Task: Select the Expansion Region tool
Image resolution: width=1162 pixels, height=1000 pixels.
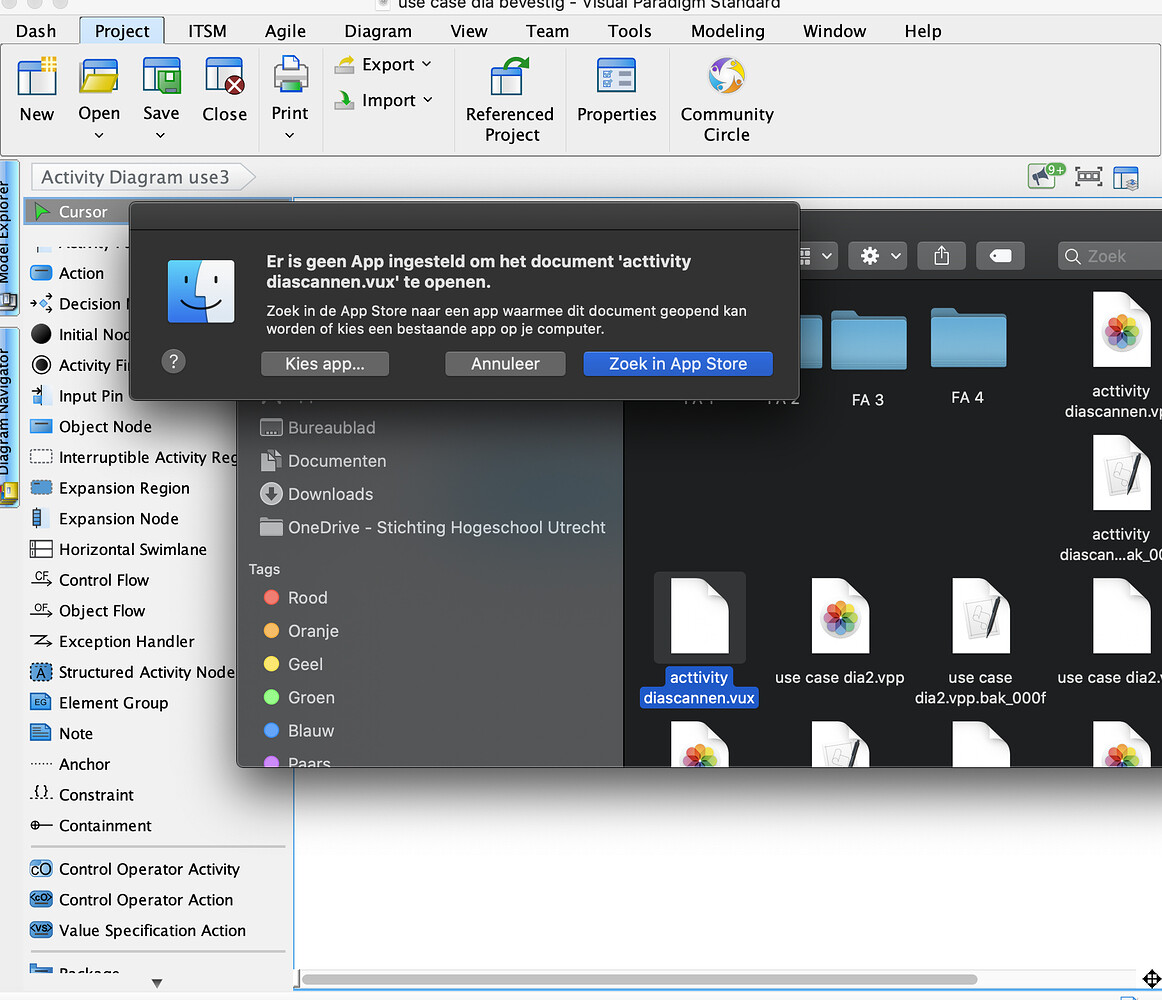Action: coord(110,488)
